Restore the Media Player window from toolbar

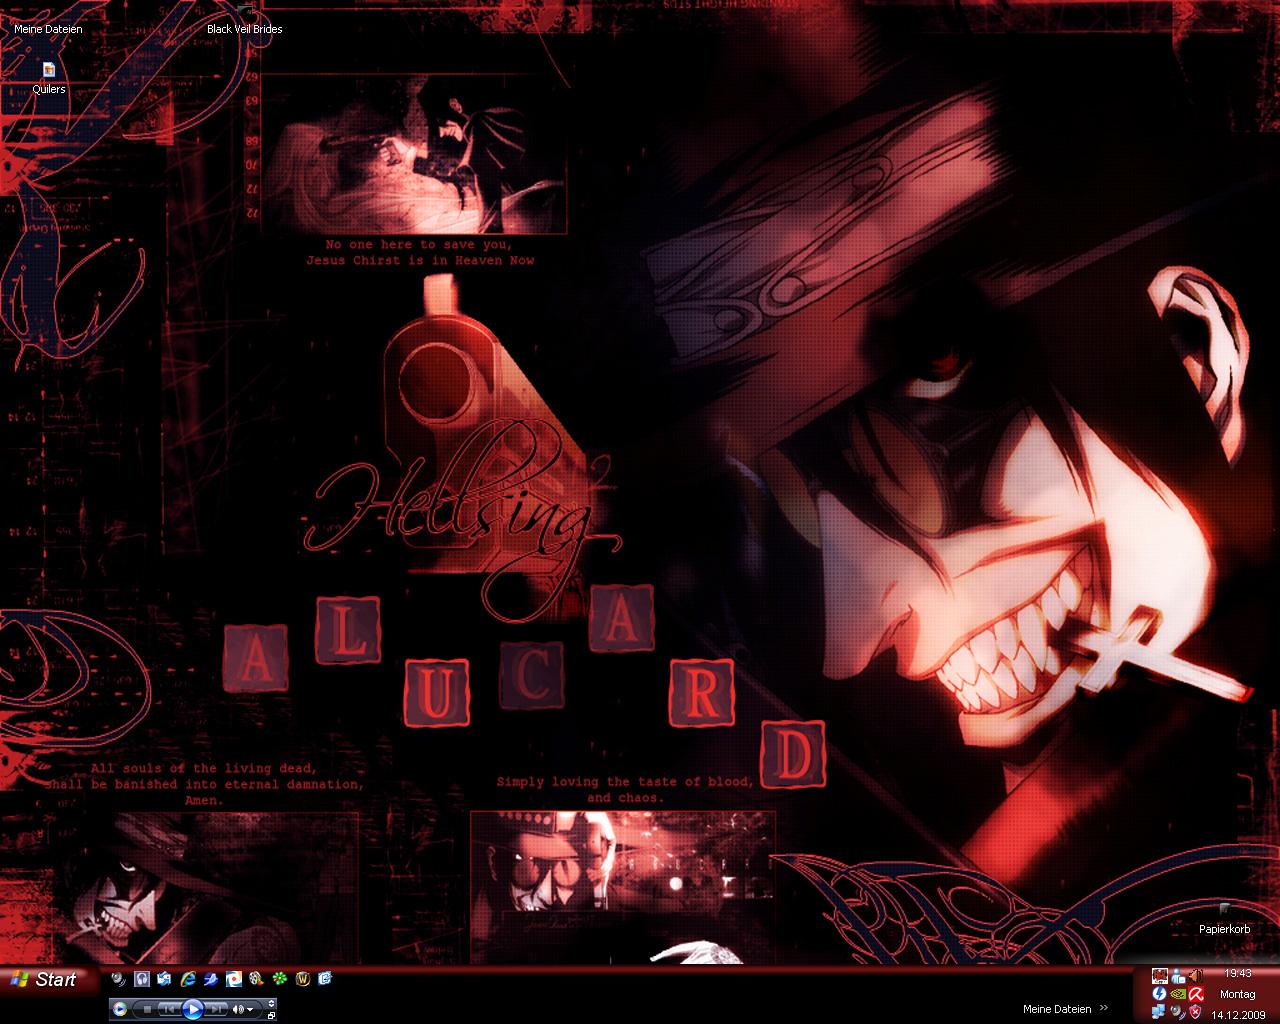(271, 1016)
